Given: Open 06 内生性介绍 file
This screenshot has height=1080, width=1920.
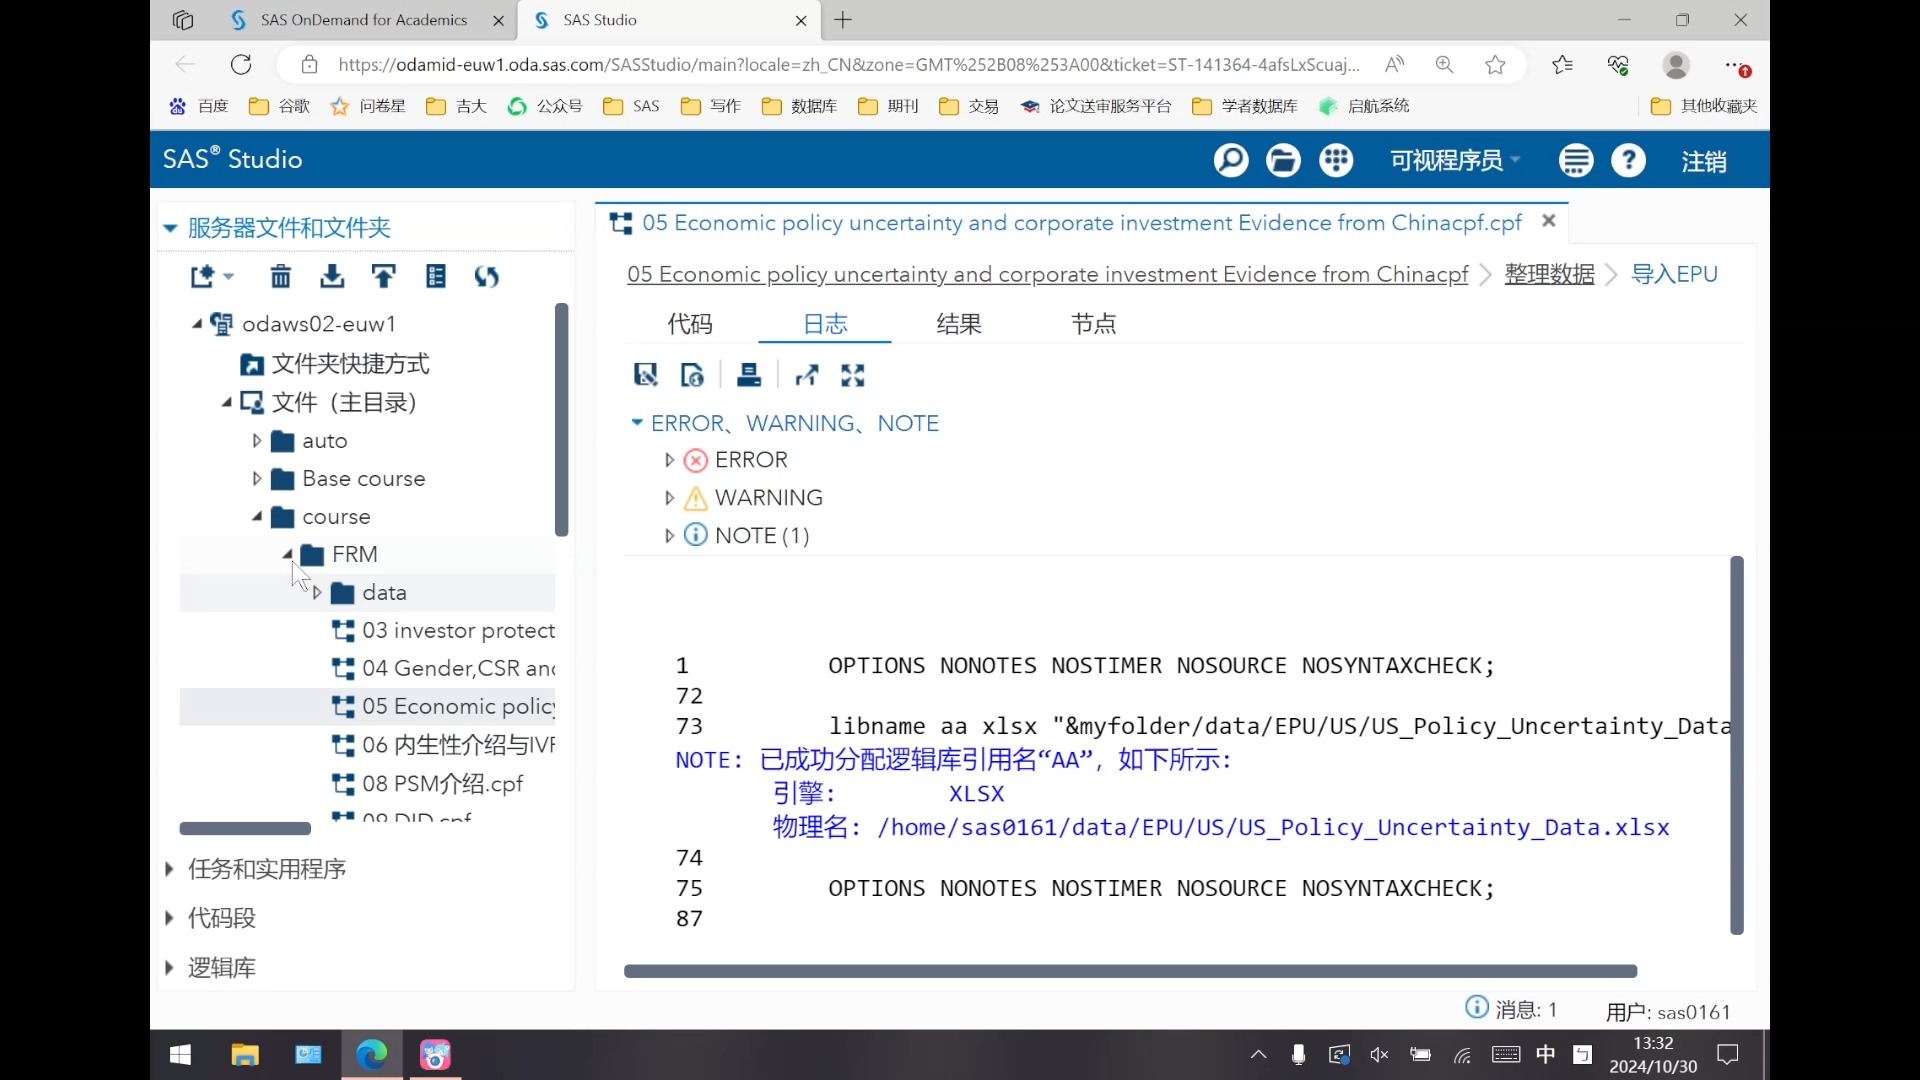Looking at the screenshot, I should pos(444,745).
